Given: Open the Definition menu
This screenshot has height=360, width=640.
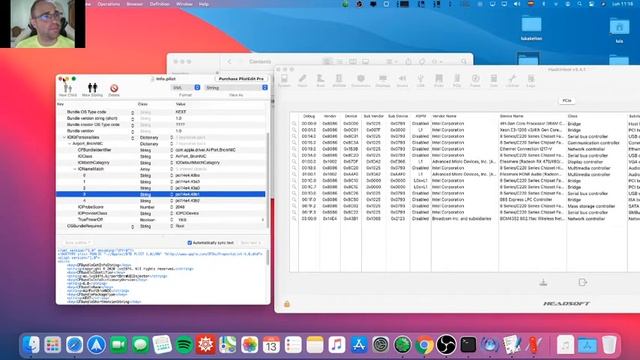Looking at the screenshot, I should (160, 4).
